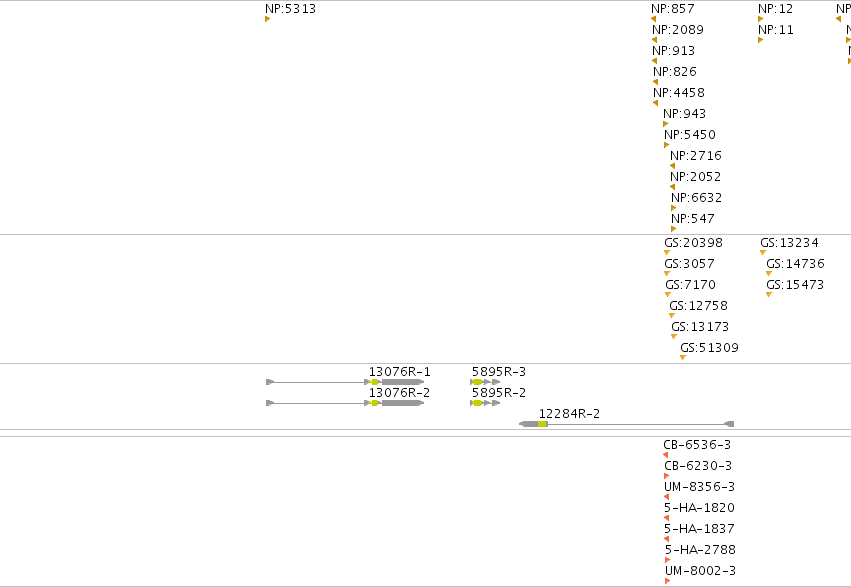Screen dimensions: 851x587
Task: Select the 13076R-1 transcript label
Action: [399, 372]
